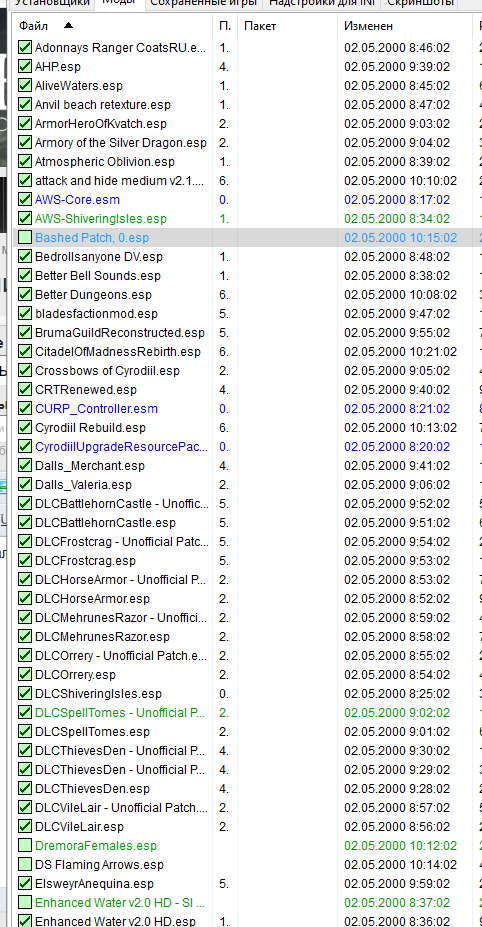Viewport: 482px width, 927px height.
Task: Uncheck the Better Dungeons.esp checkbox
Action: 25,294
